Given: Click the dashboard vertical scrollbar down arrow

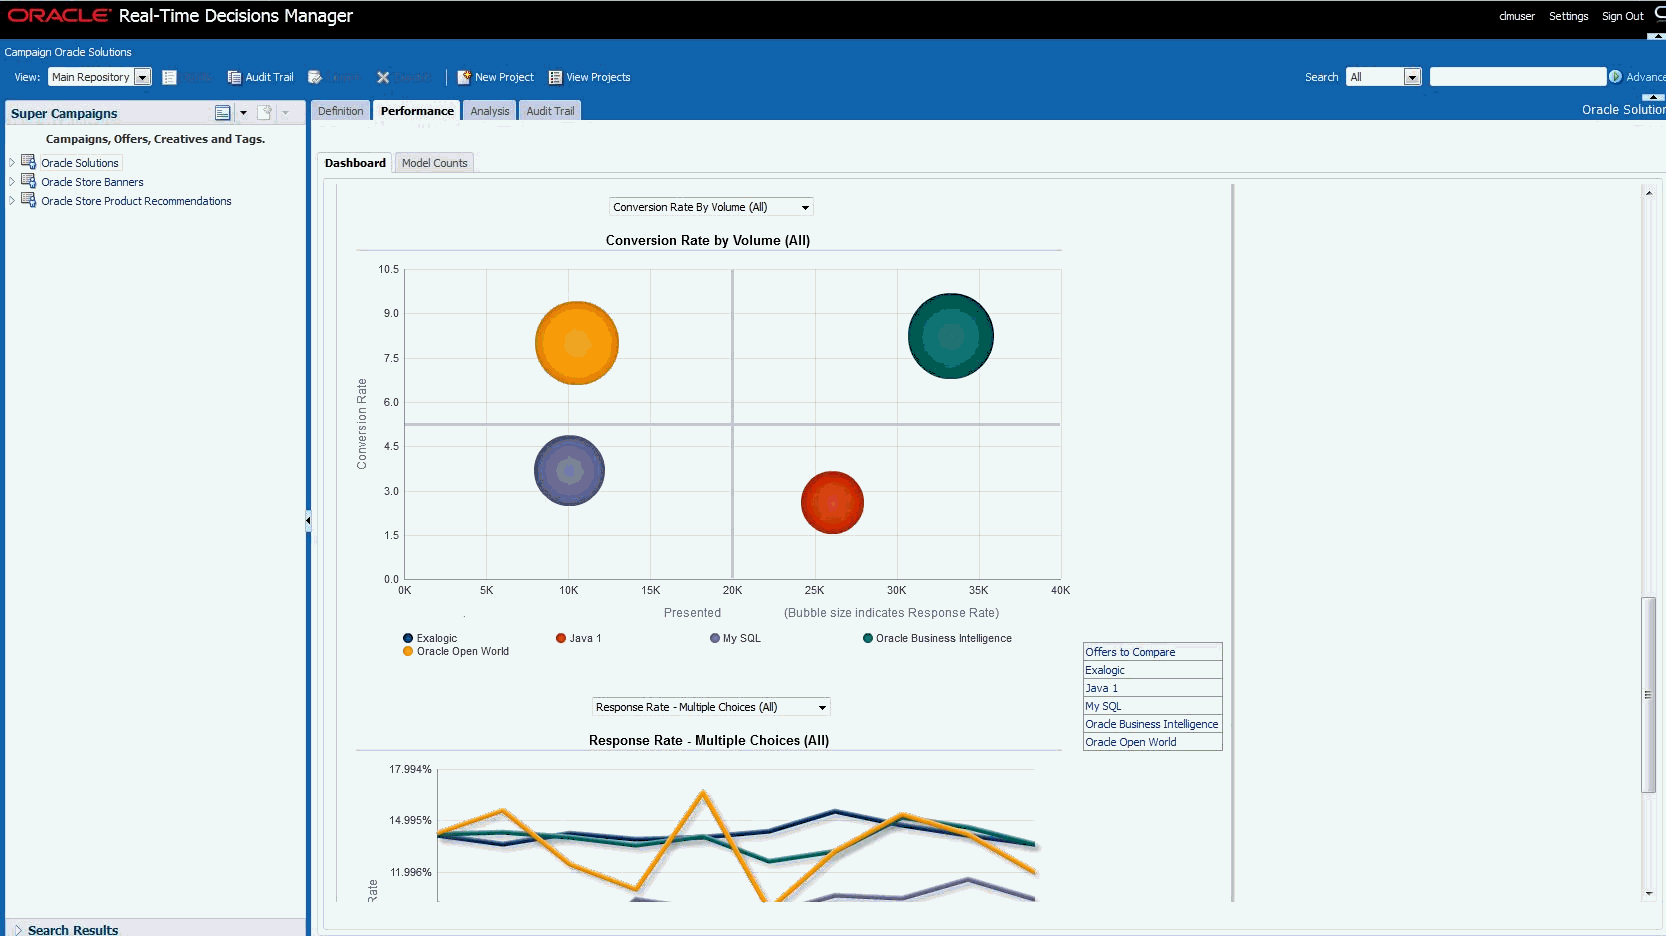Looking at the screenshot, I should pos(1649,894).
